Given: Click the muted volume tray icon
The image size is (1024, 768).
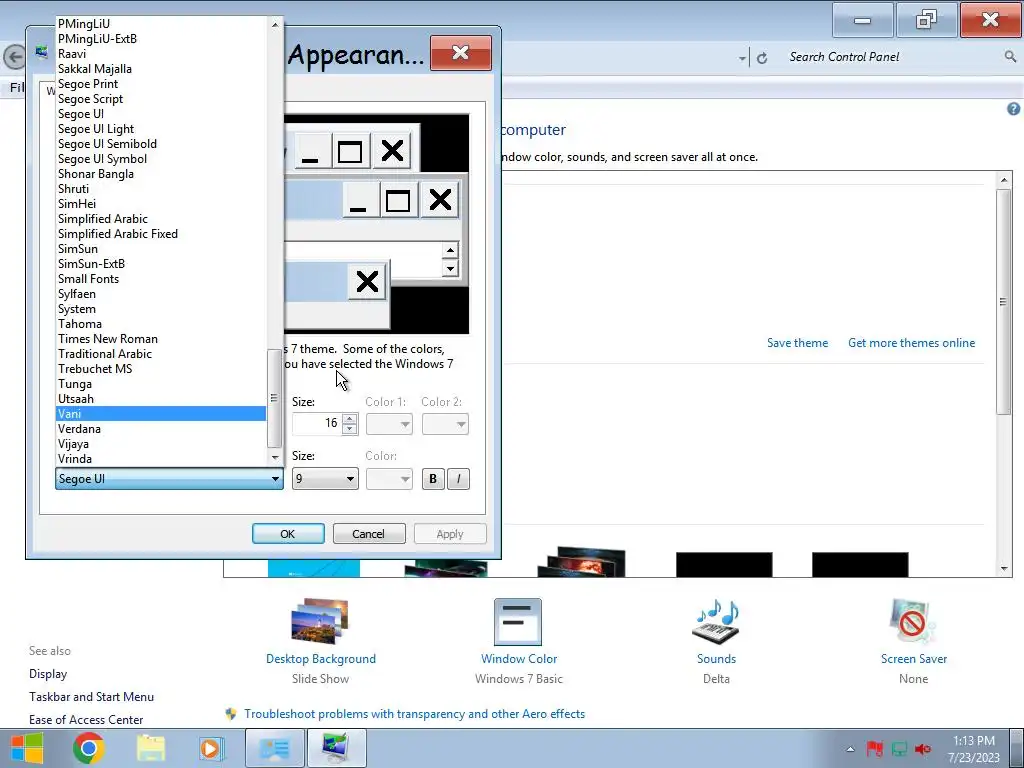Looking at the screenshot, I should 923,749.
